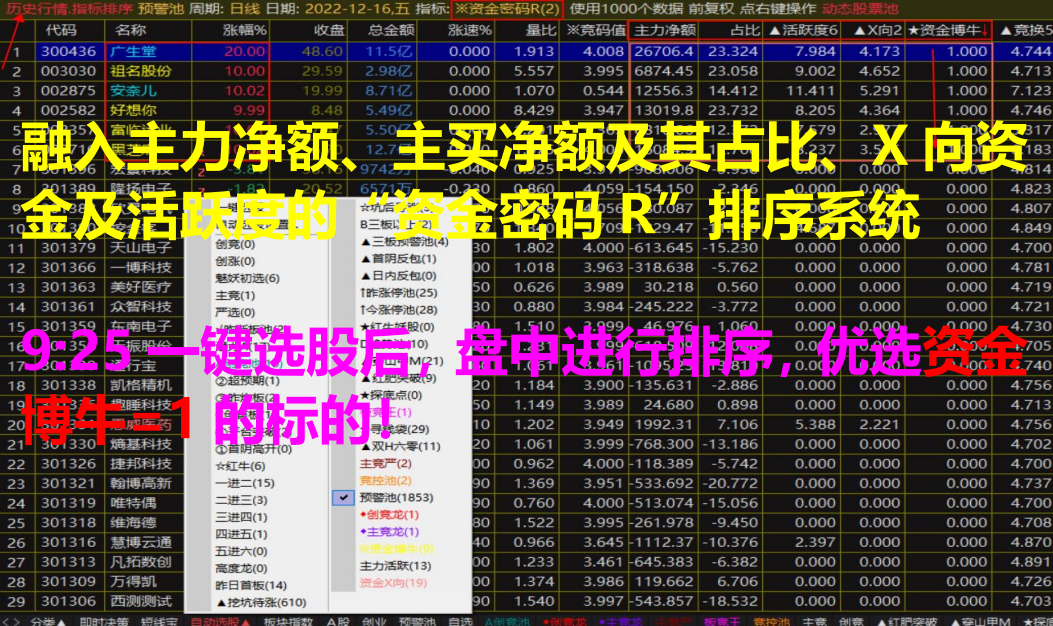Click ◆主竞龙(1) entry in menu
The image size is (1053, 626).
pyautogui.click(x=390, y=531)
